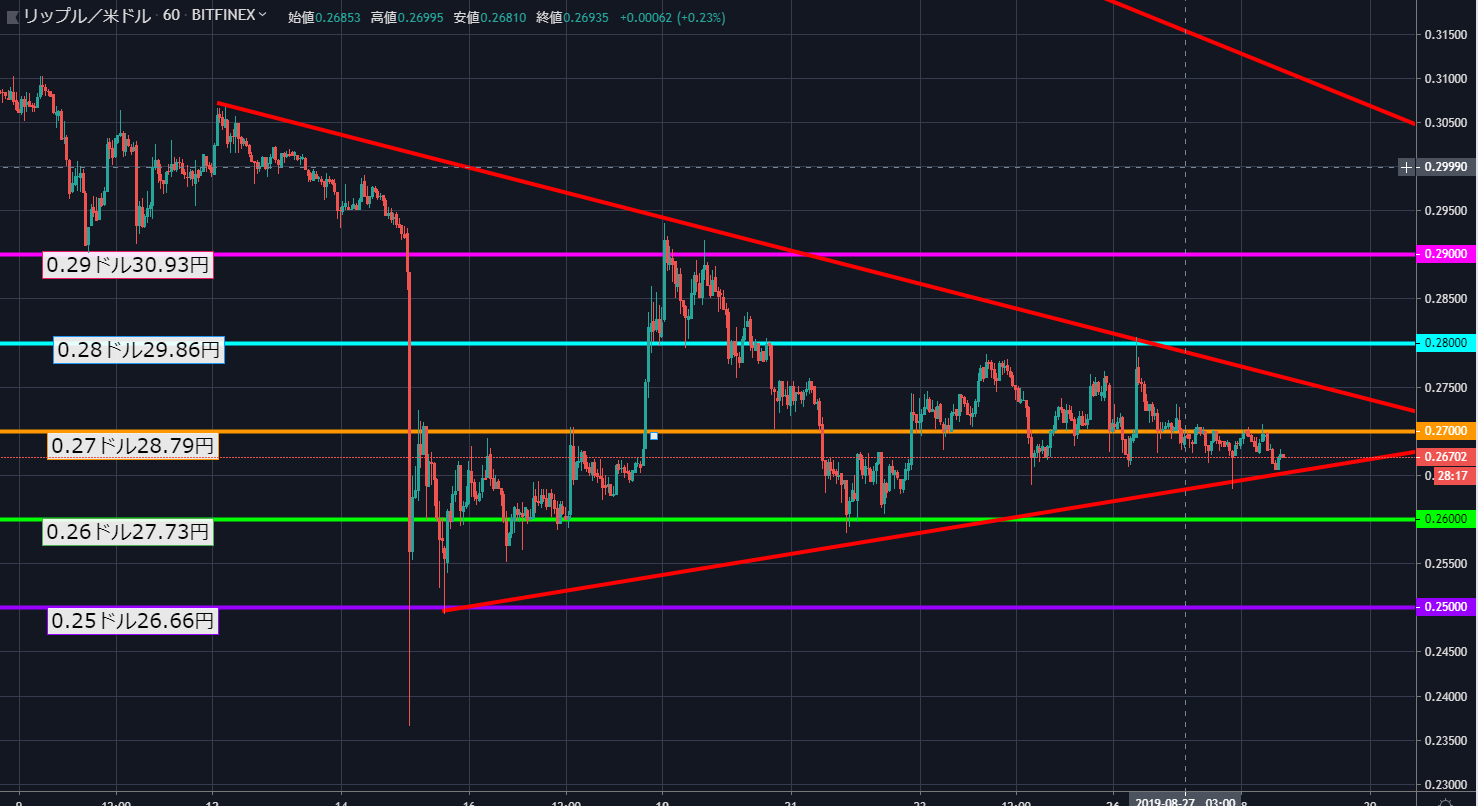Click the 0.29990 crosshair price label
1478x806 pixels.
(1446, 167)
